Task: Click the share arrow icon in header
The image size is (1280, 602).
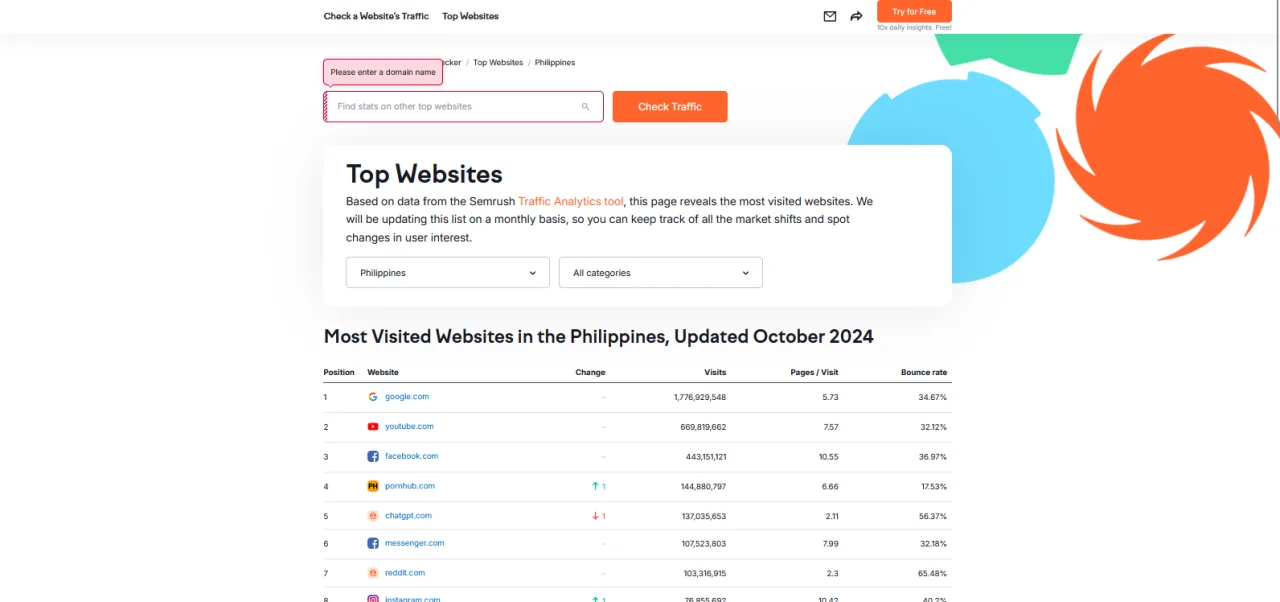Action: [856, 16]
